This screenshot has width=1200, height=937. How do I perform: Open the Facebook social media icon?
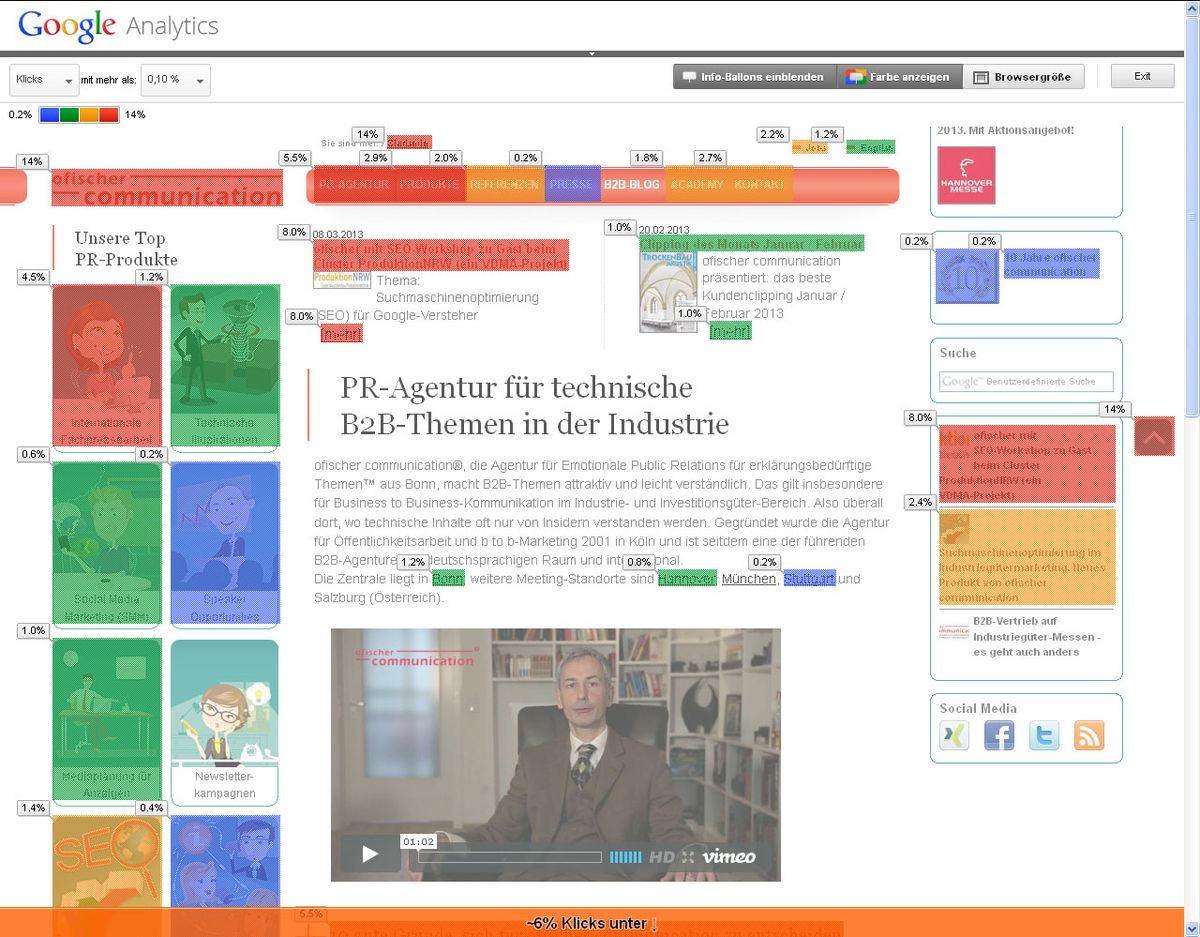tap(999, 736)
